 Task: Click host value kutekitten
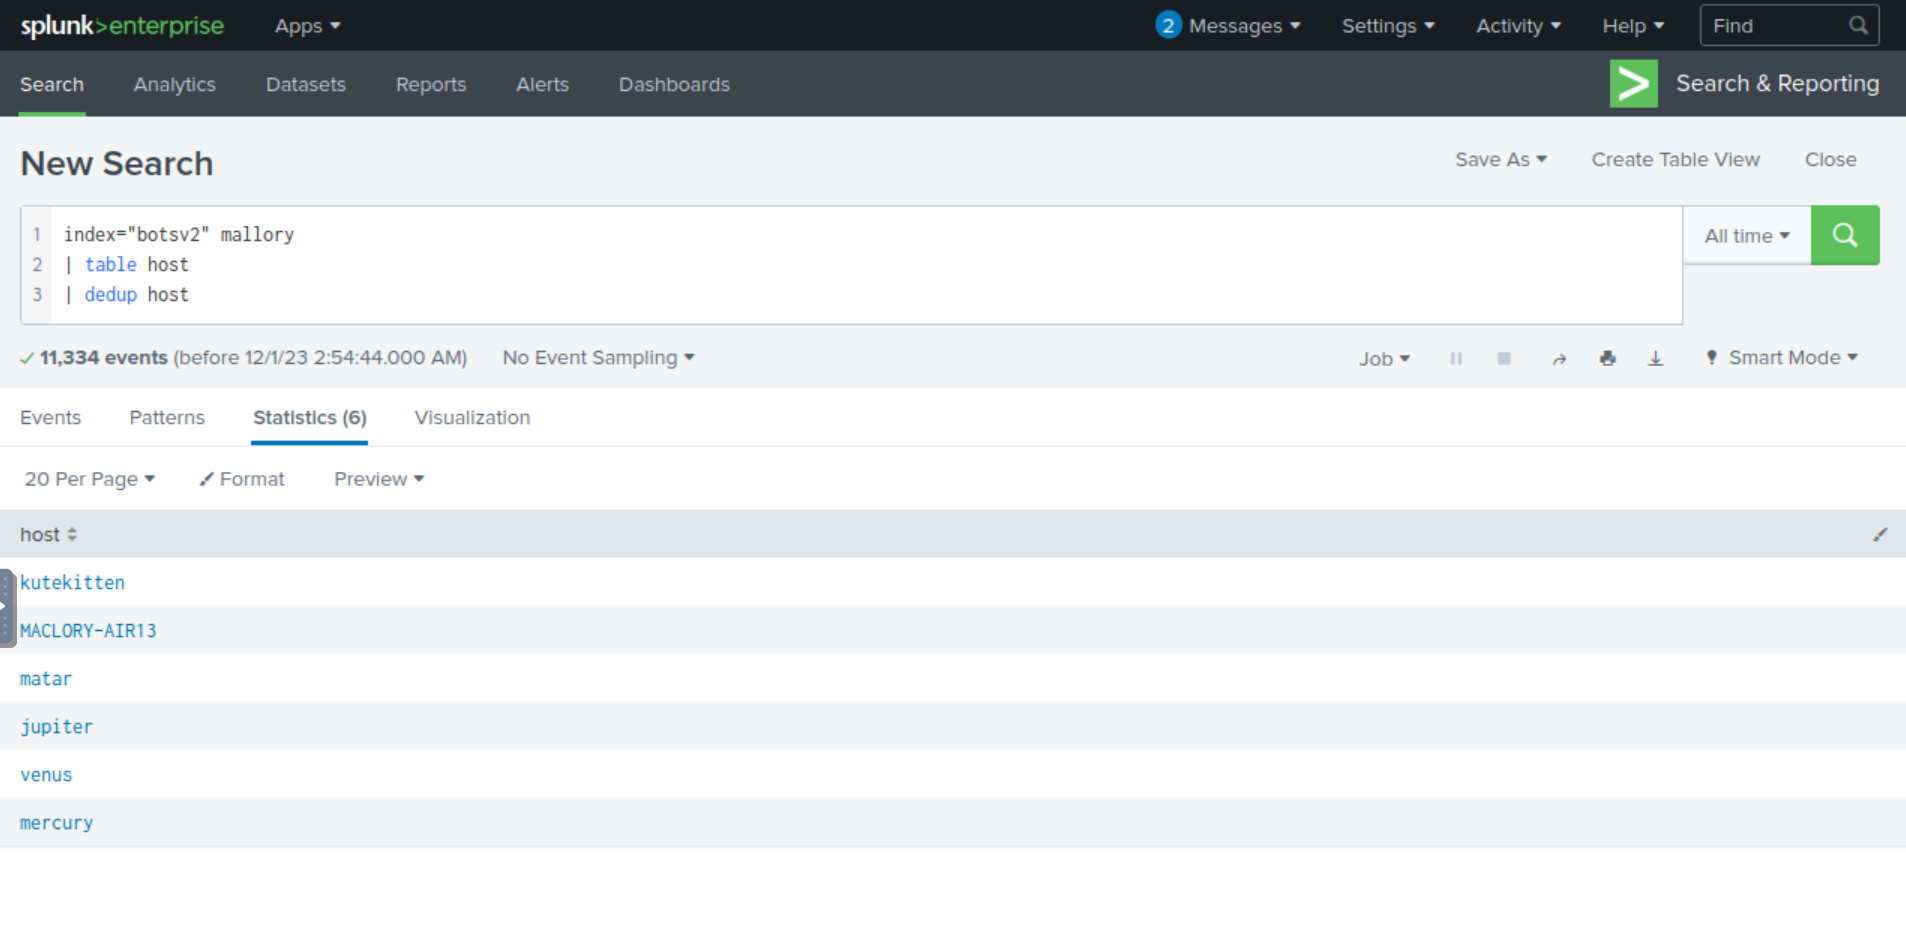(x=72, y=583)
